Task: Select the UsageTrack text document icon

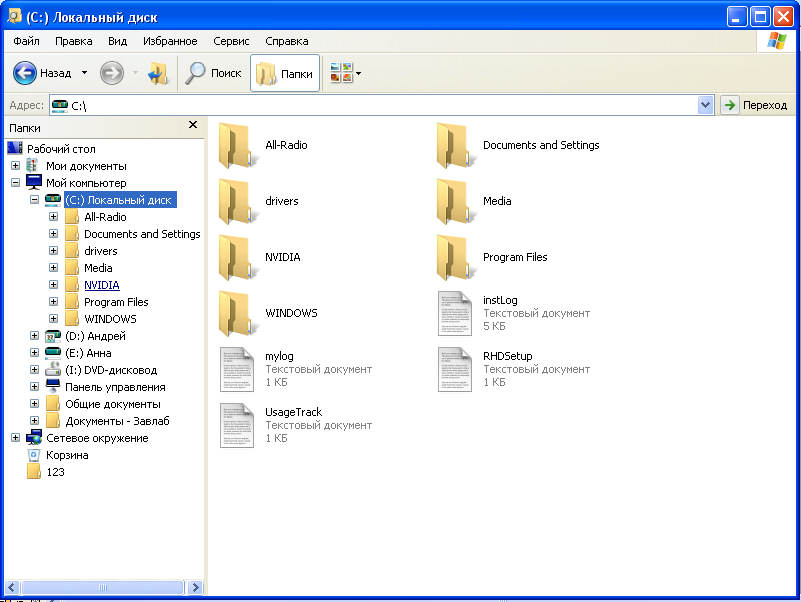Action: [x=237, y=426]
